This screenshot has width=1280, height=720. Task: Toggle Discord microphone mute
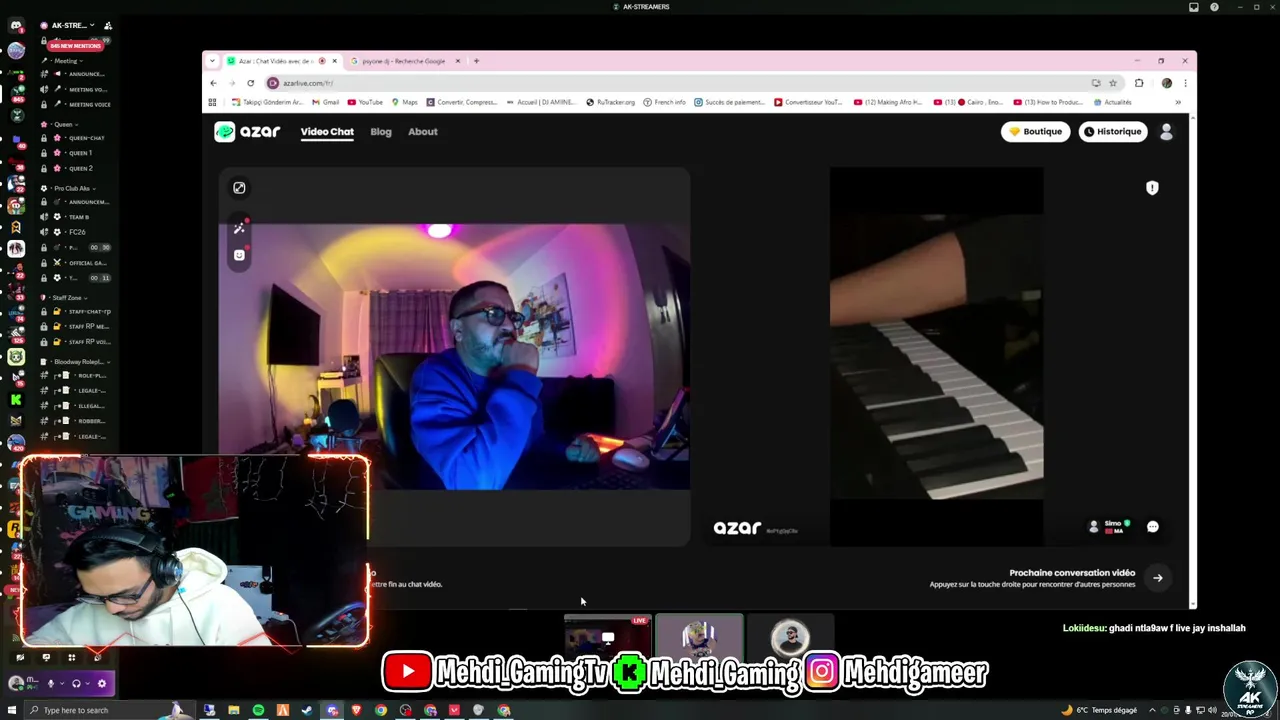pos(51,684)
